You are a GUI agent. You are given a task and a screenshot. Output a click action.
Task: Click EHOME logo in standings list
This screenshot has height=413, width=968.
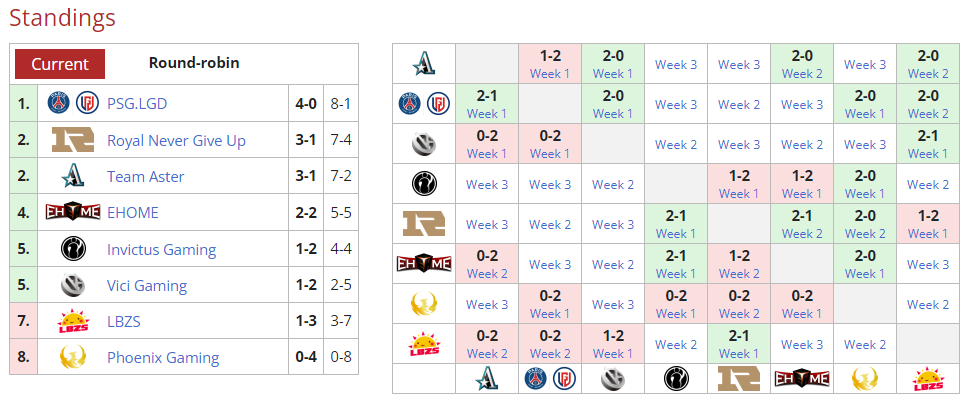click(x=73, y=212)
